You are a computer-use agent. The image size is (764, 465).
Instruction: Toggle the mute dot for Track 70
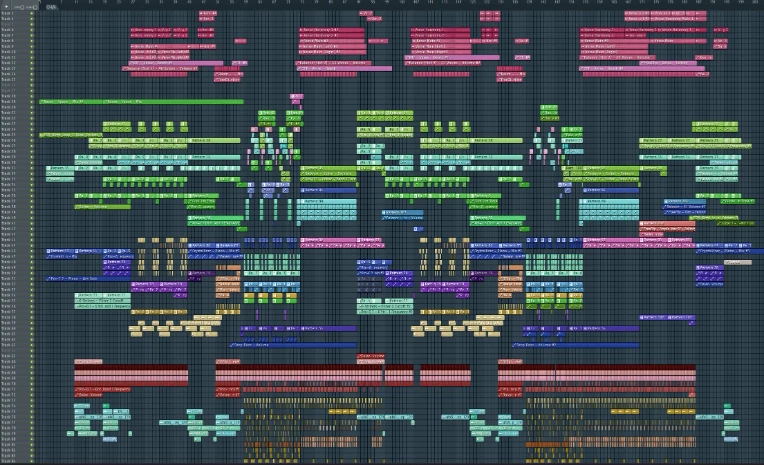(32, 384)
